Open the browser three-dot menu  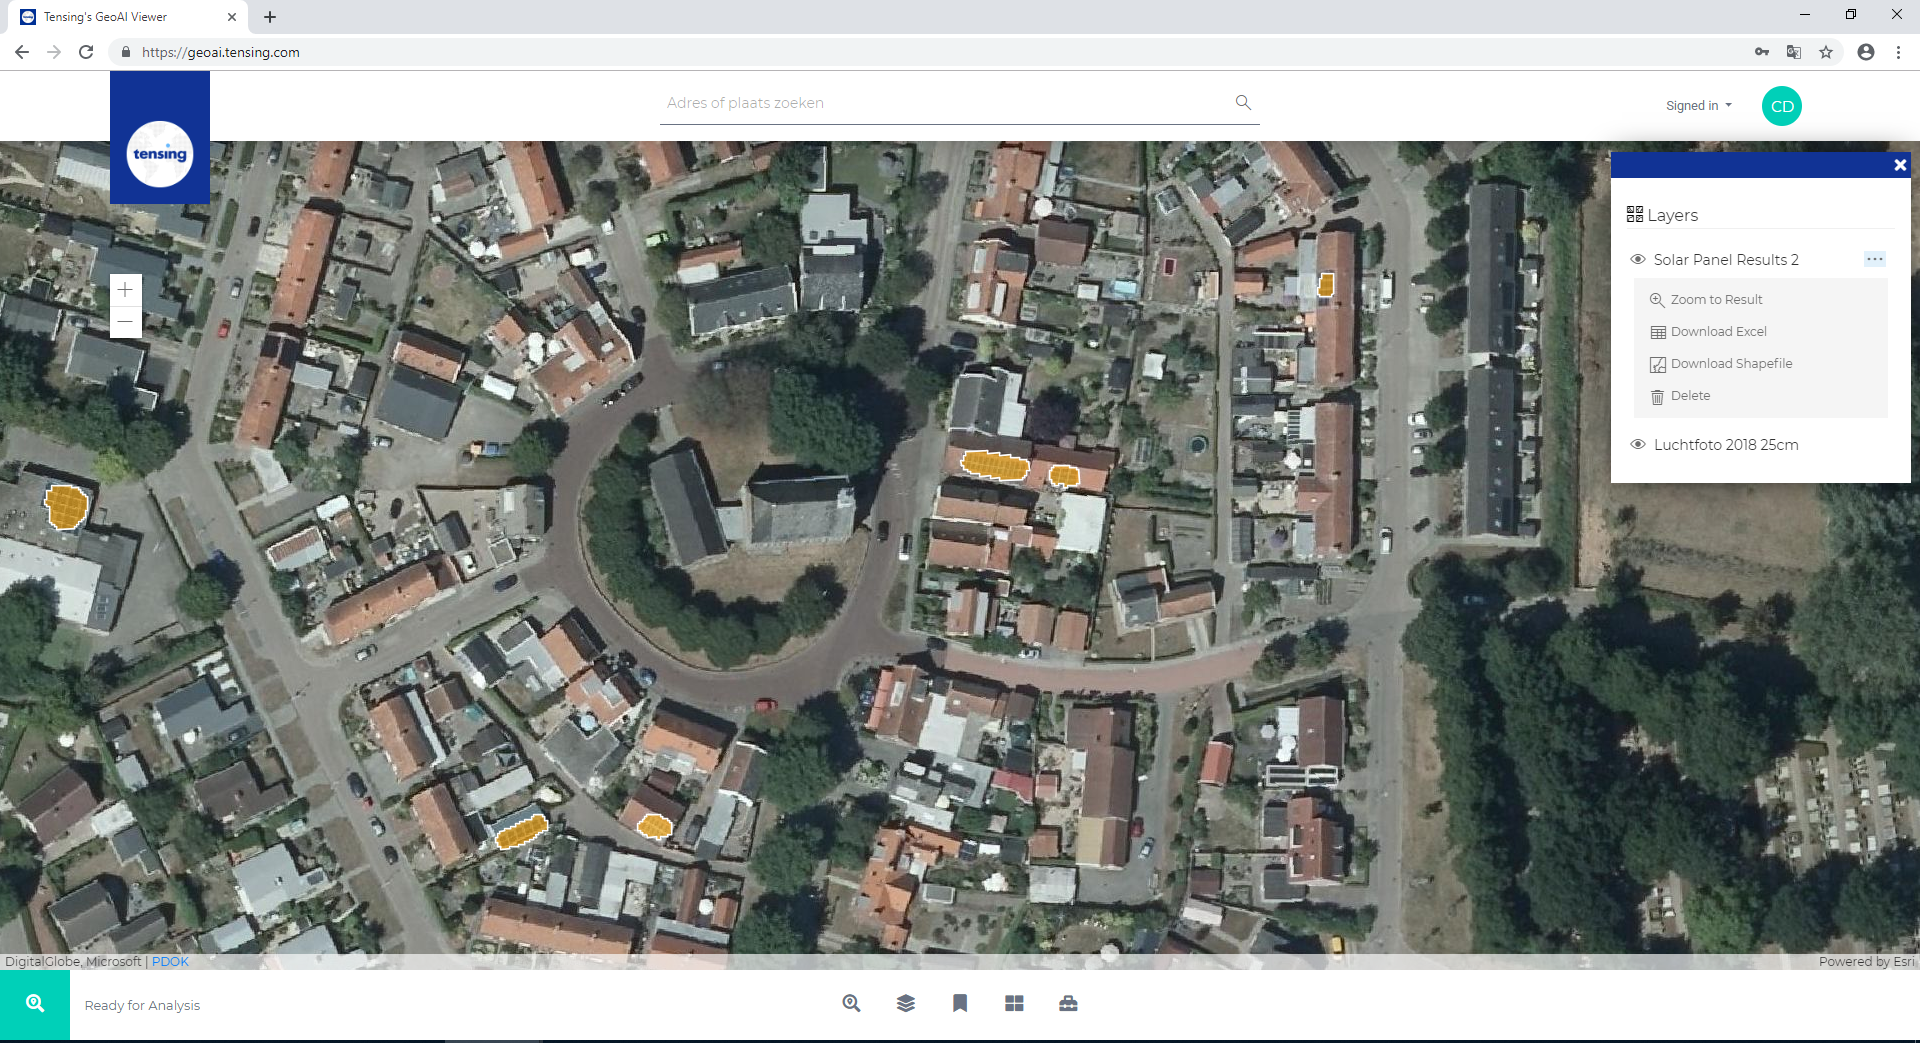[x=1898, y=52]
